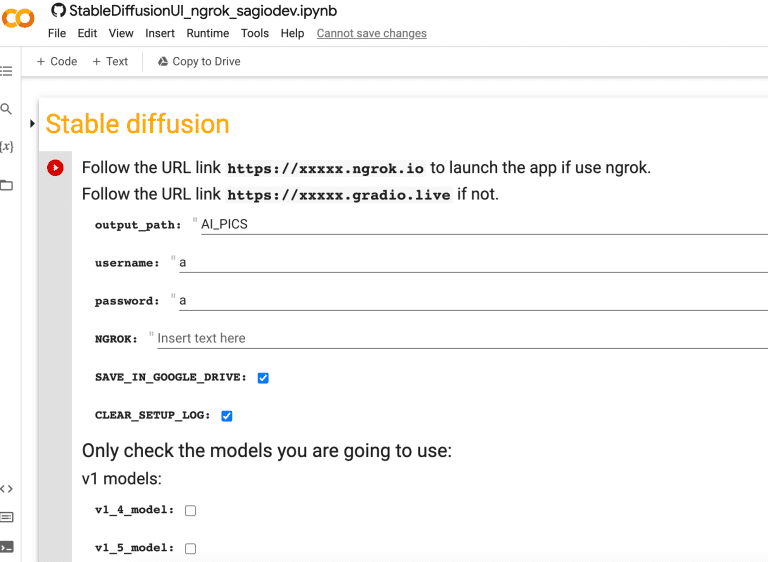Open the command palette icon
The image size is (768, 562).
pyautogui.click(x=6, y=517)
